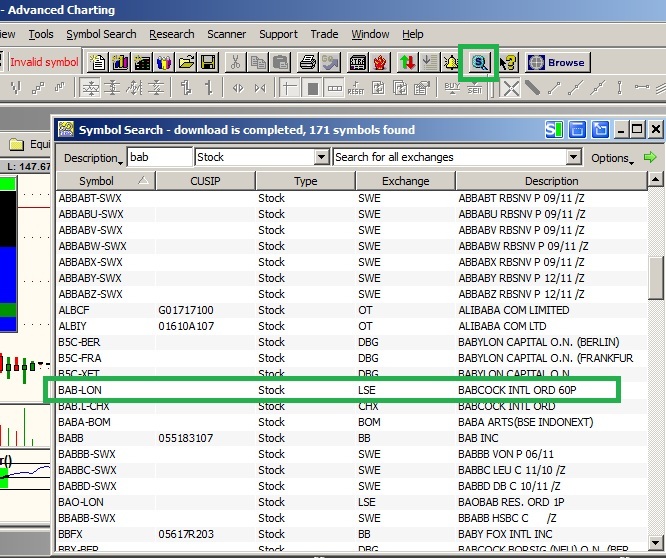The height and width of the screenshot is (558, 666).
Task: Click the alarm bell toolbar icon
Action: click(451, 63)
